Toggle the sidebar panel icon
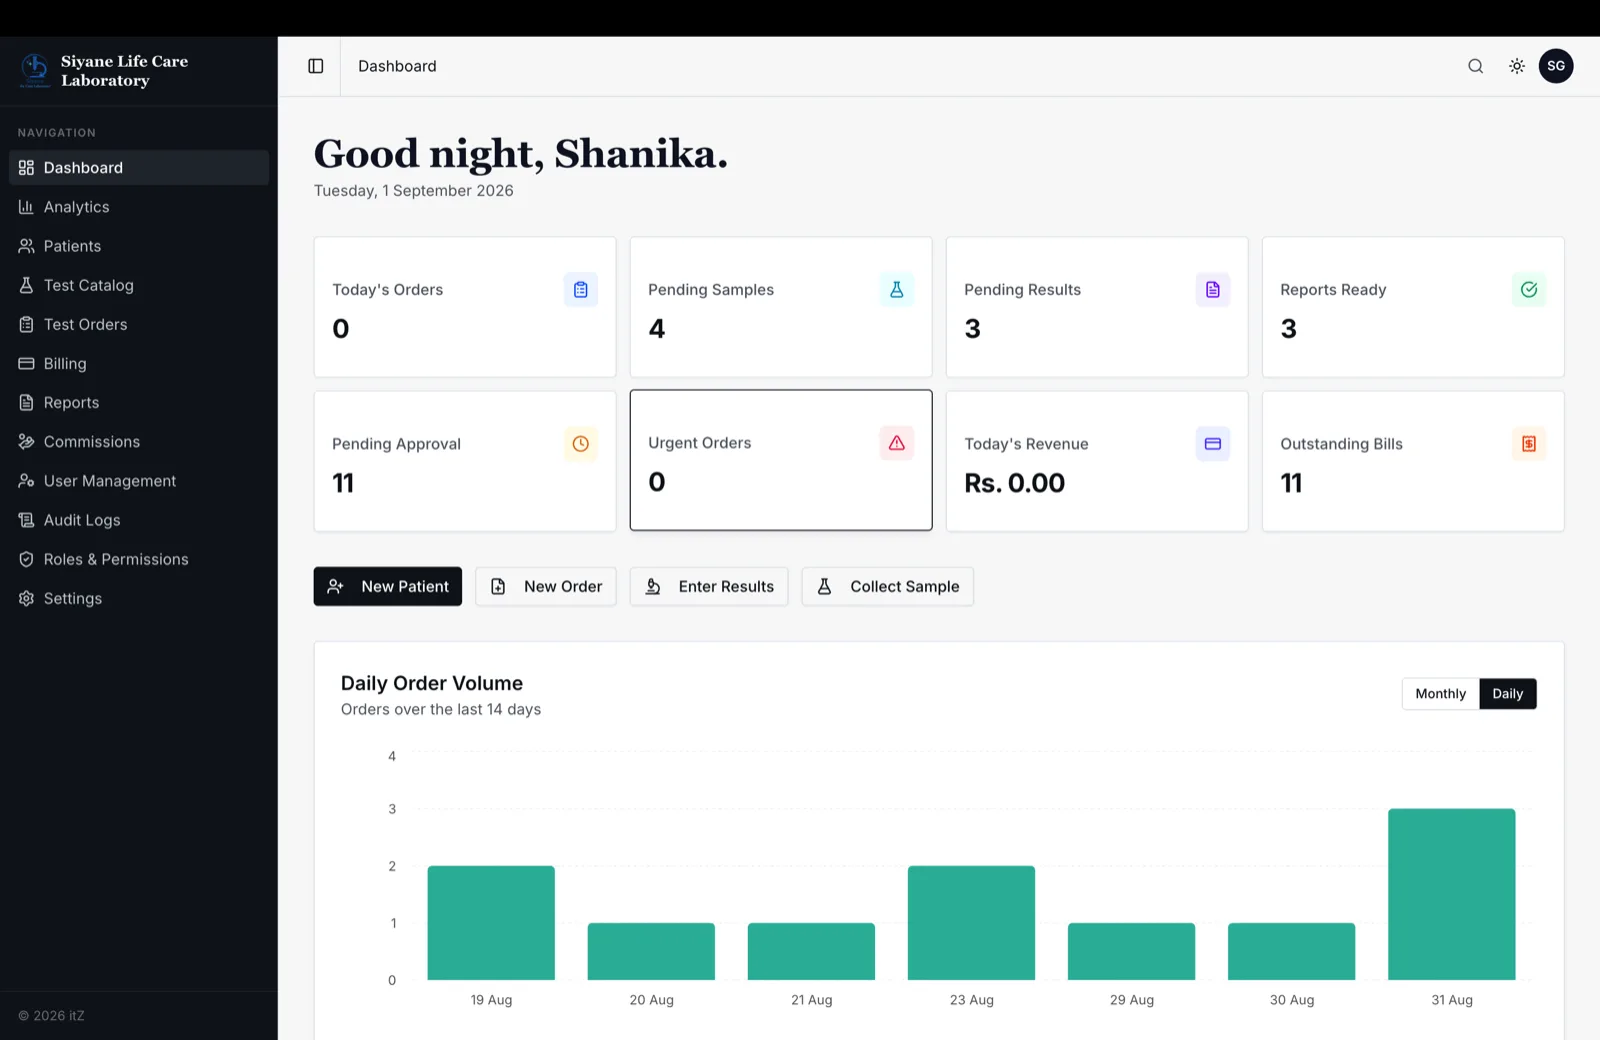Image resolution: width=1600 pixels, height=1040 pixels. click(316, 66)
